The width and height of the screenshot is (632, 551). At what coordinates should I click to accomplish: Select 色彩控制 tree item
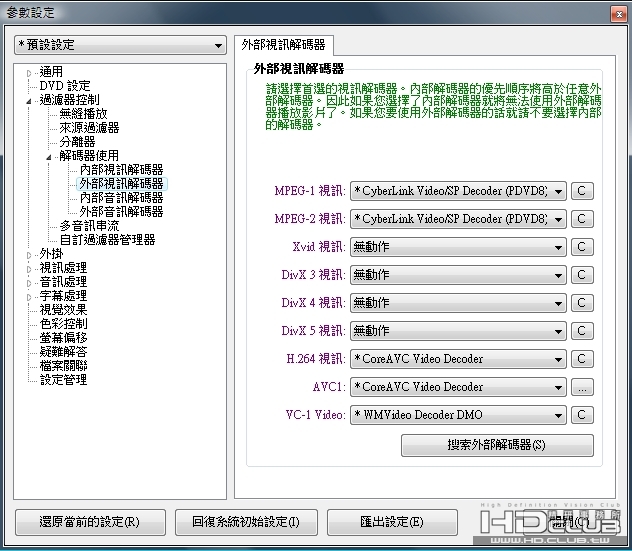tap(63, 324)
